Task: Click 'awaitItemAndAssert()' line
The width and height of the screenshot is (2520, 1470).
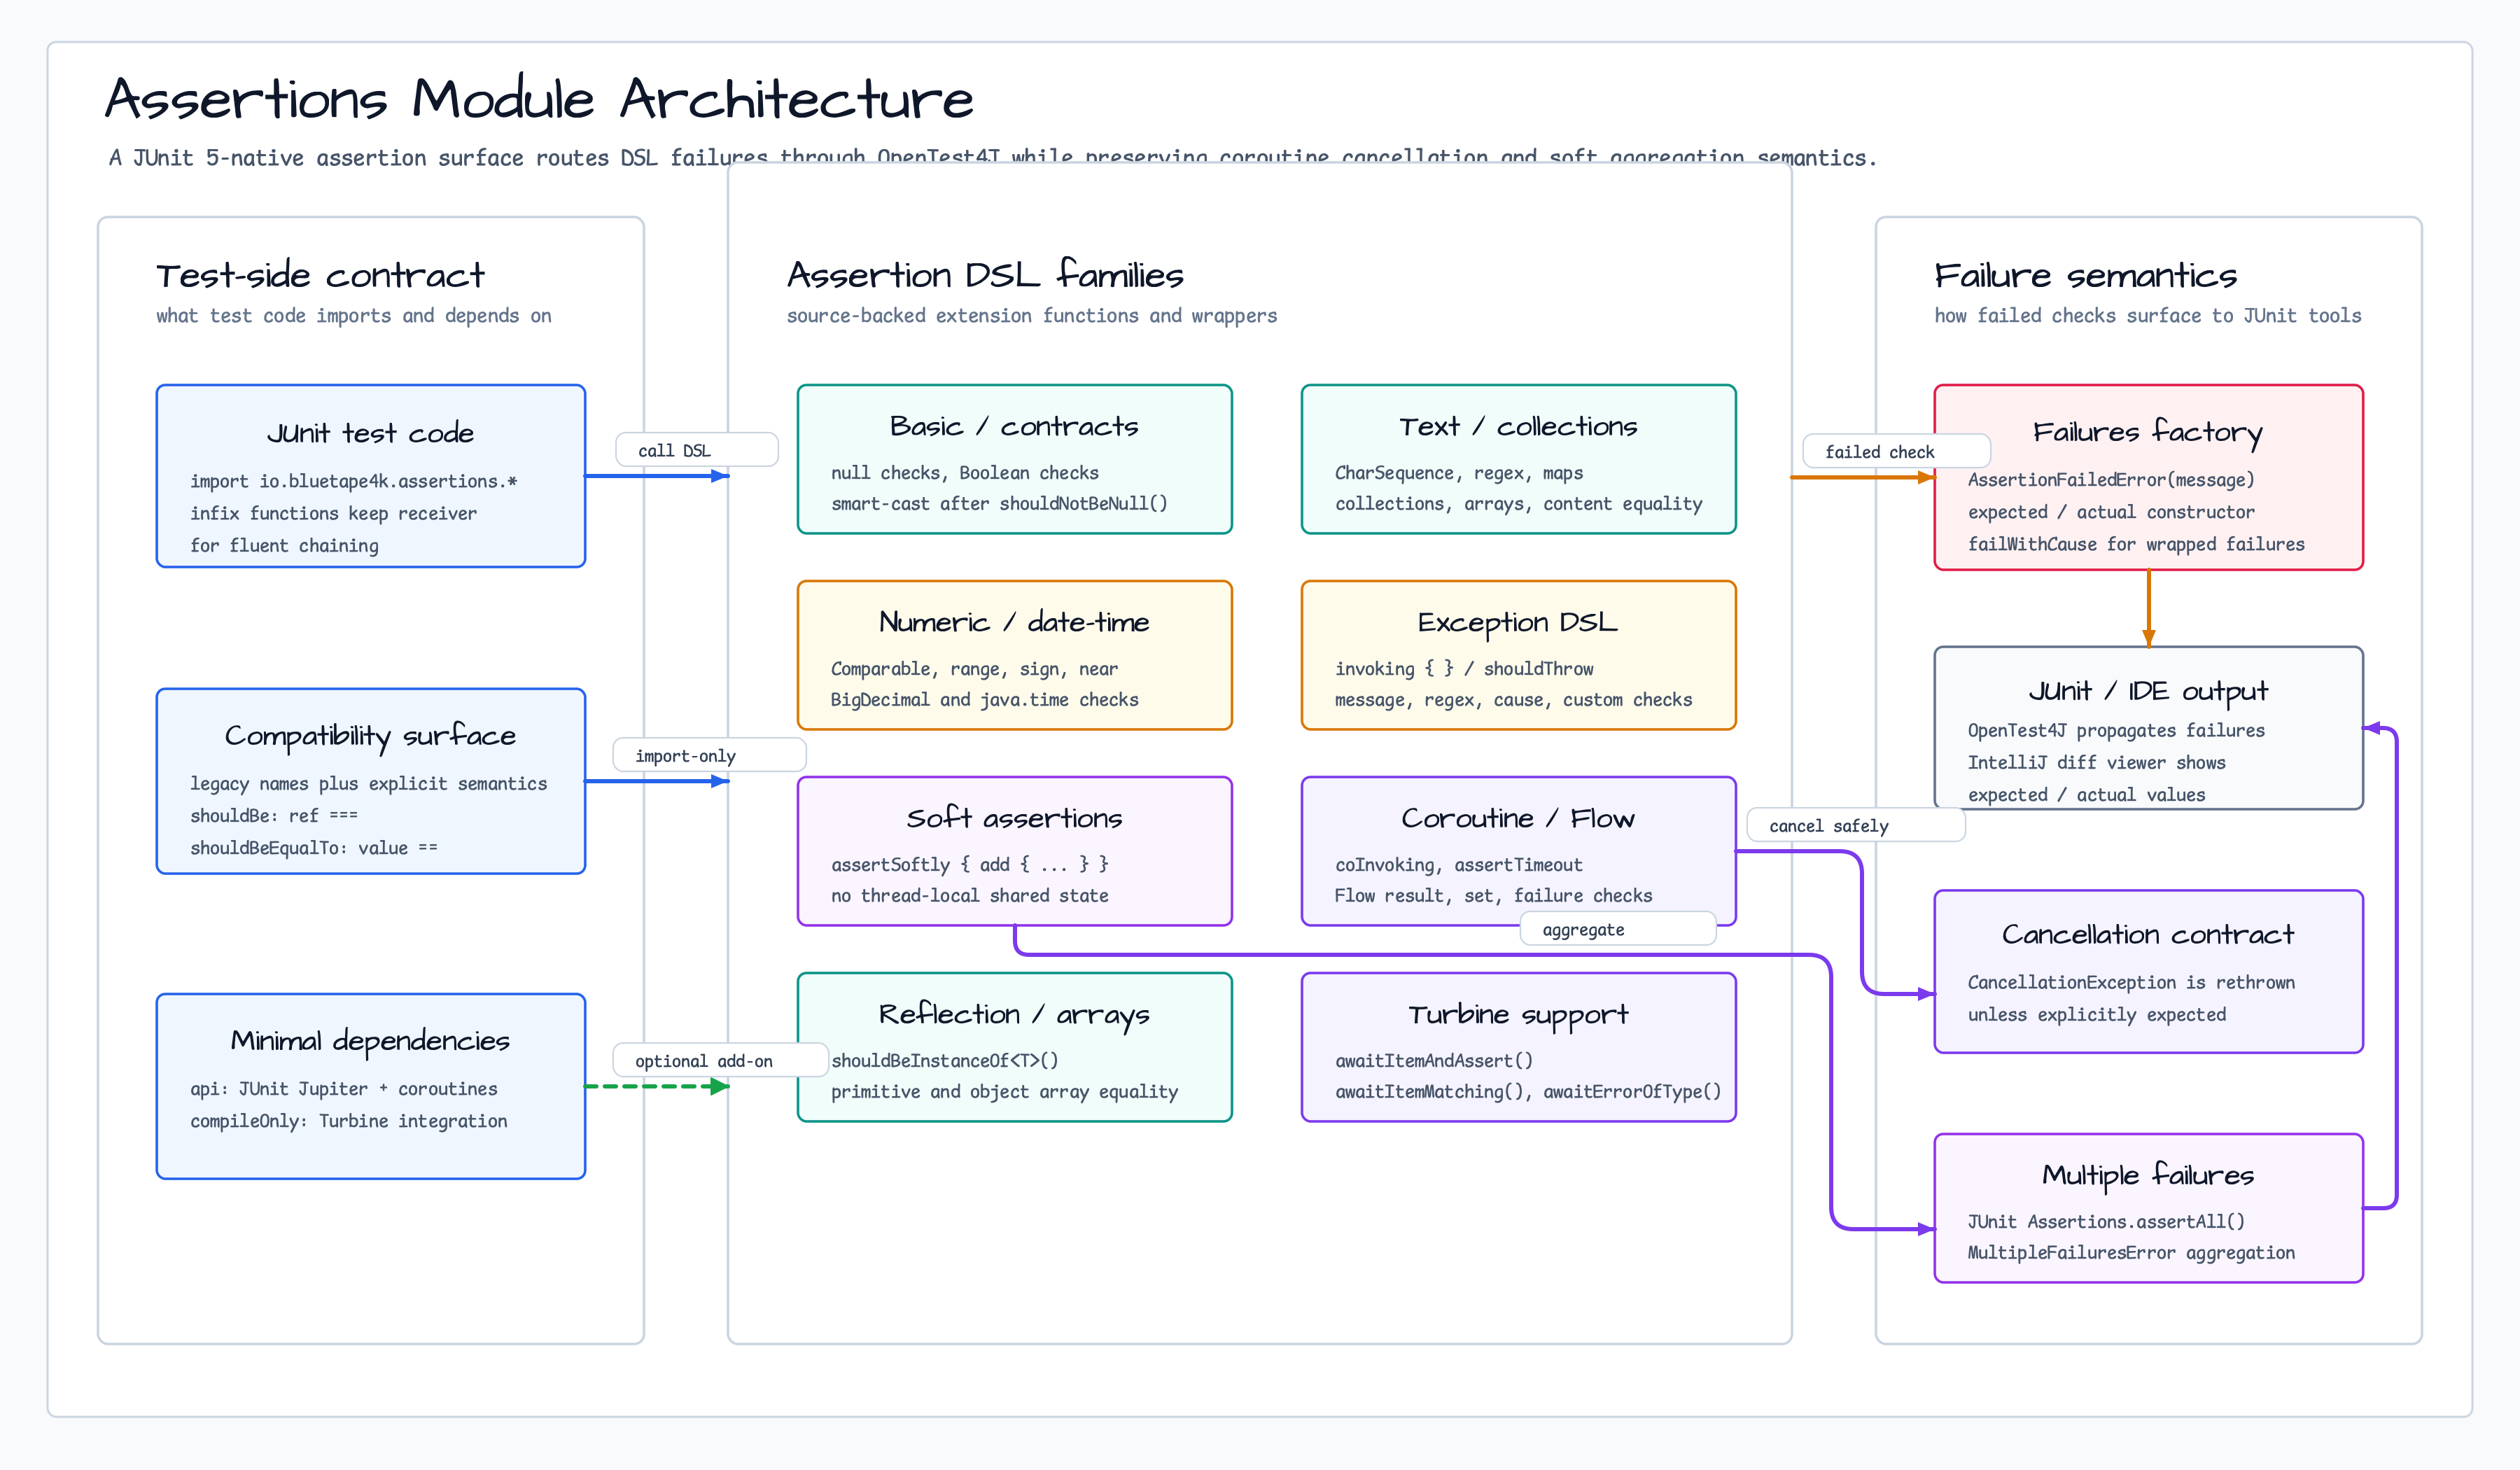Action: (1434, 1060)
